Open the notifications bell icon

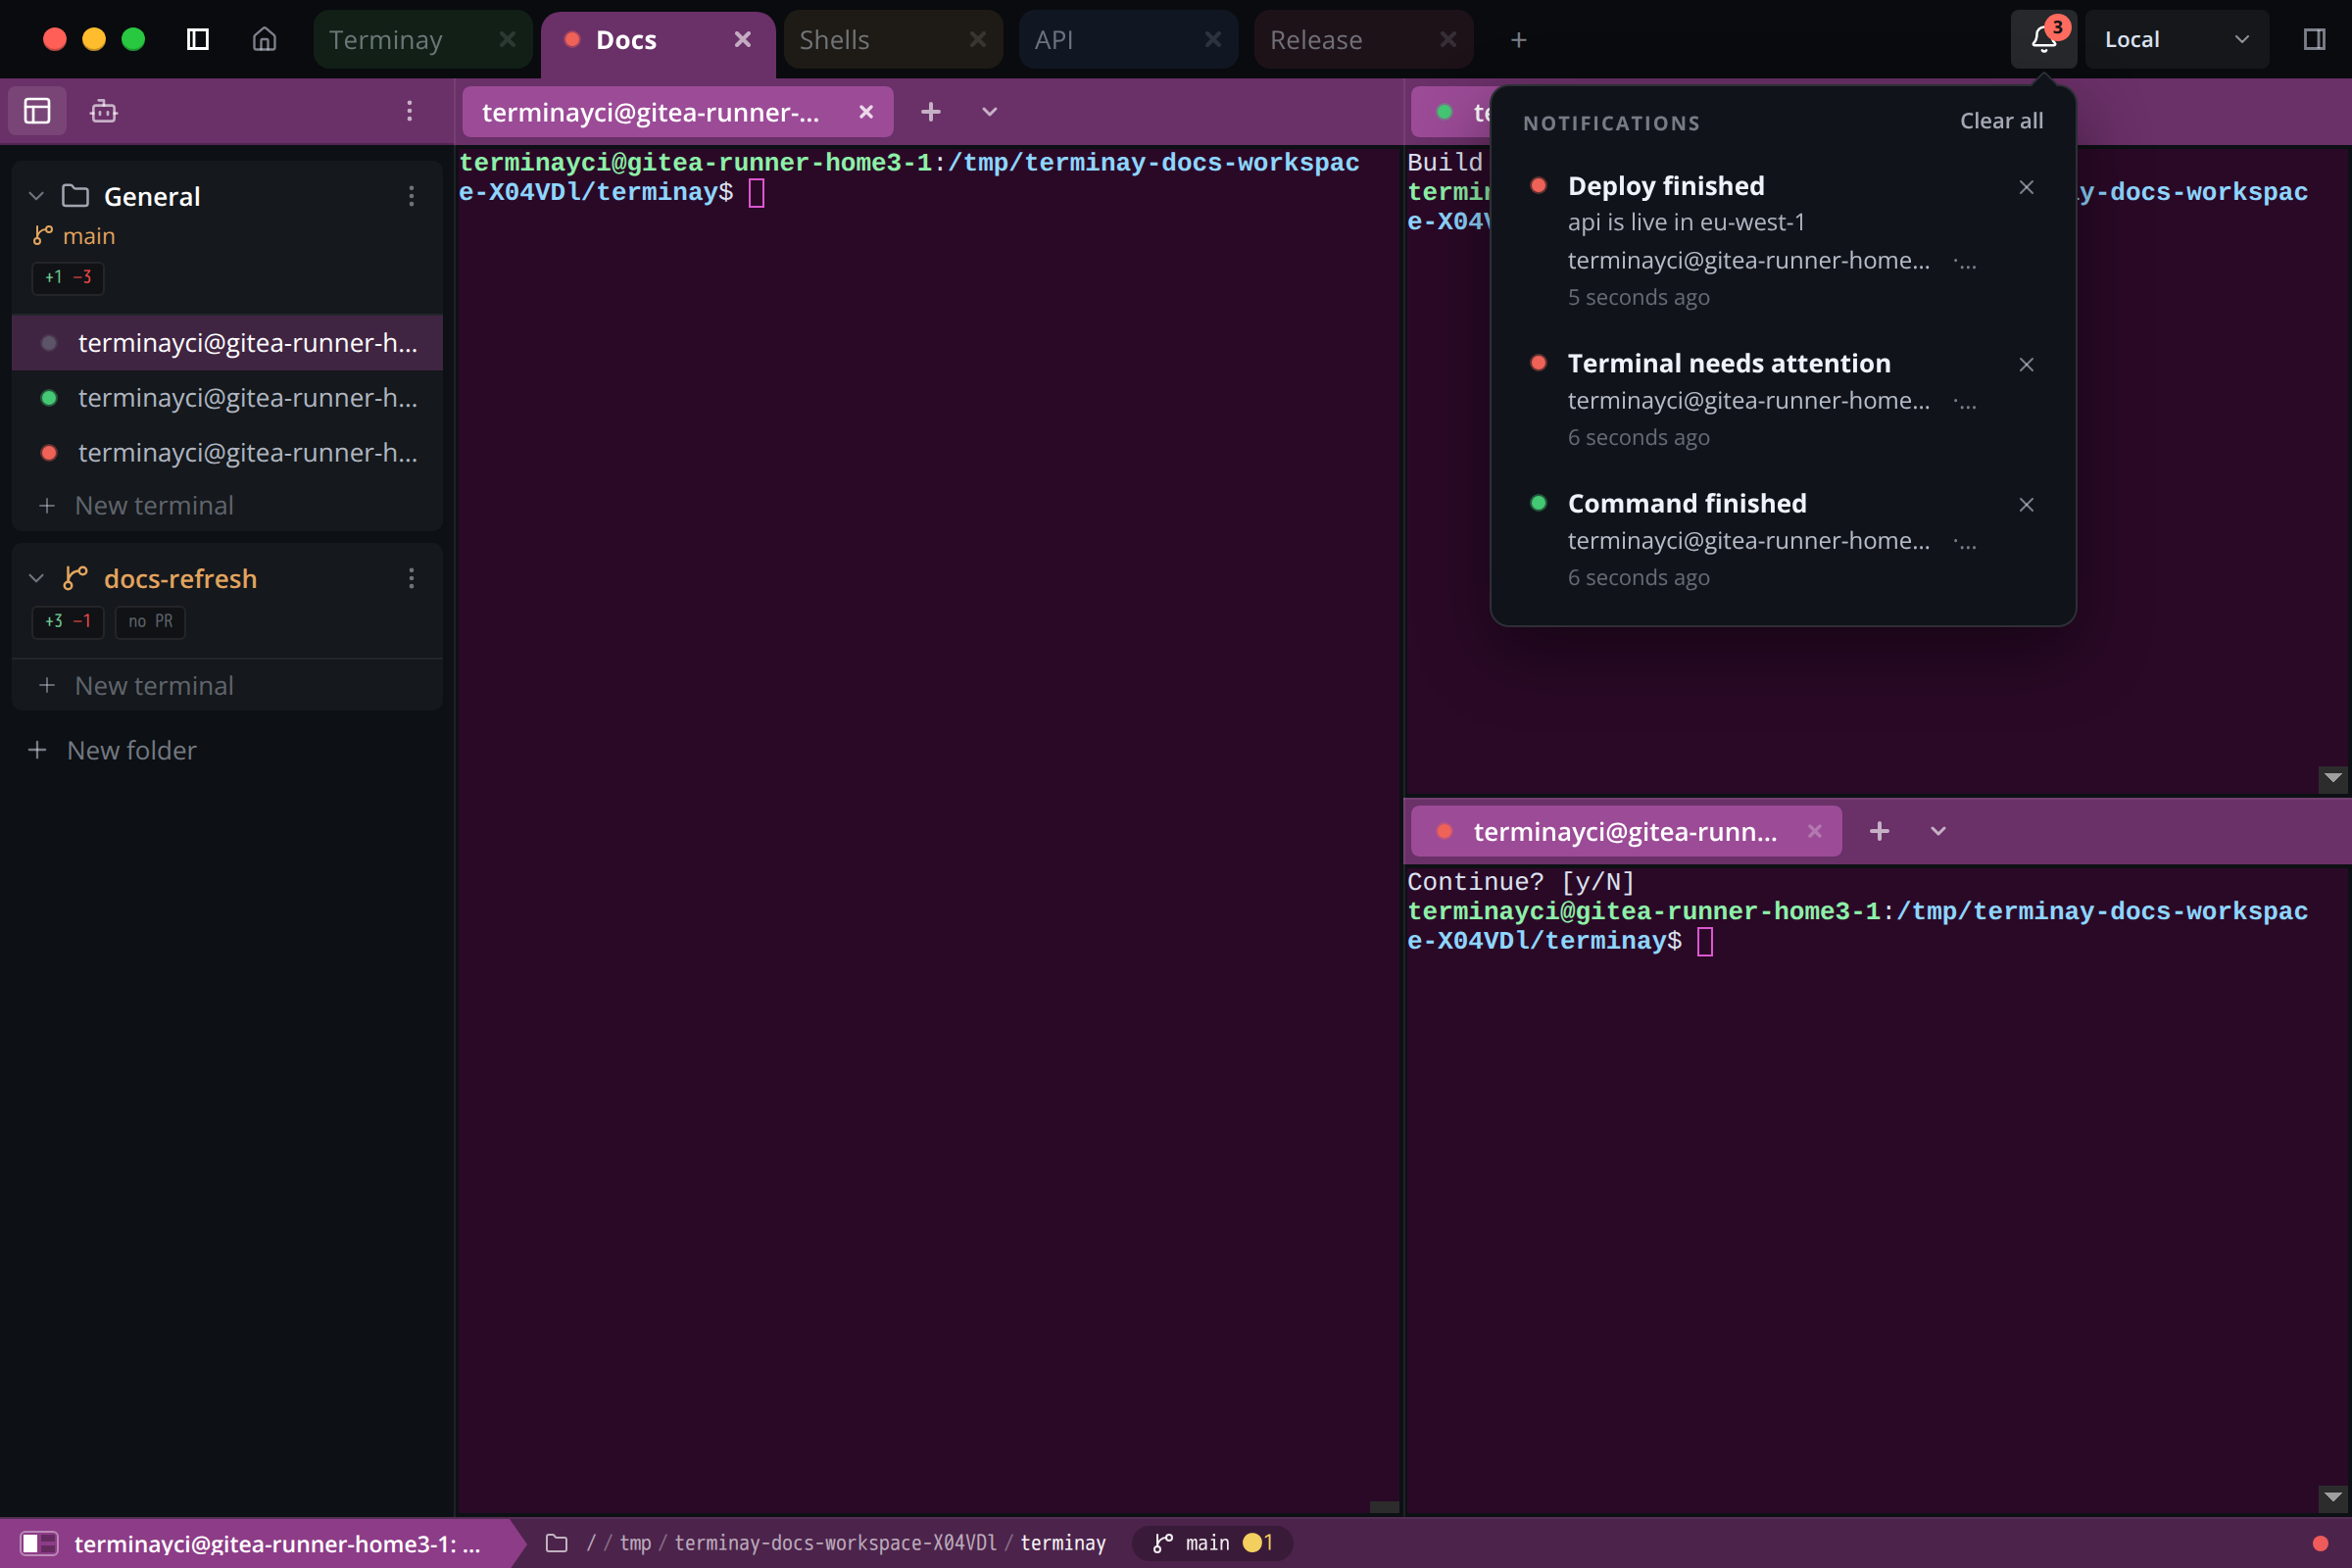tap(2043, 39)
